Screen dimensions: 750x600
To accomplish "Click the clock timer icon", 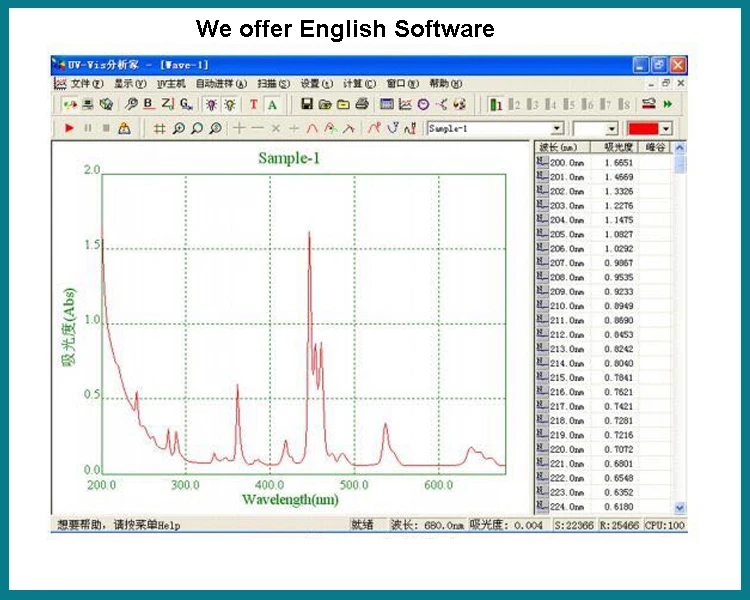I will pos(423,104).
